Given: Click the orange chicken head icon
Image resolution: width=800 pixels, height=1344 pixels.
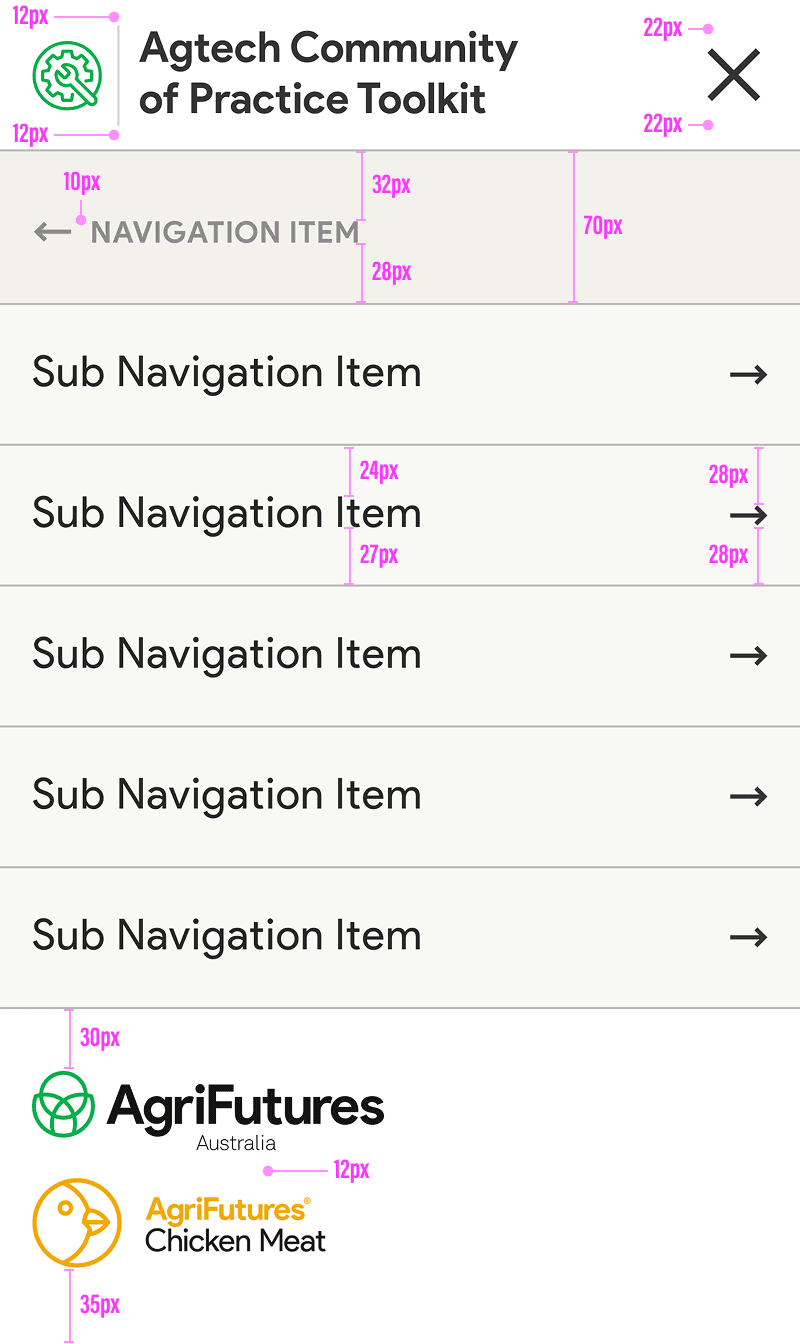Looking at the screenshot, I should 77,1222.
